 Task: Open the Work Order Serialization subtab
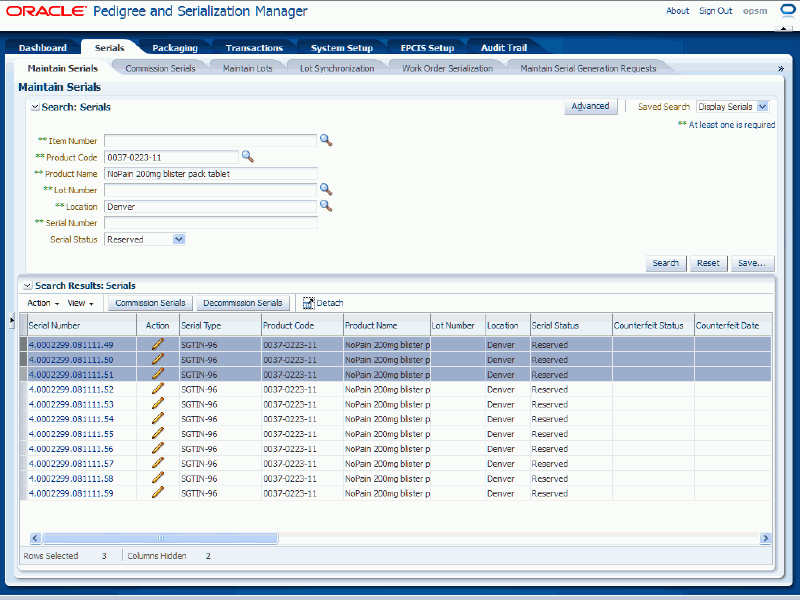tap(447, 68)
